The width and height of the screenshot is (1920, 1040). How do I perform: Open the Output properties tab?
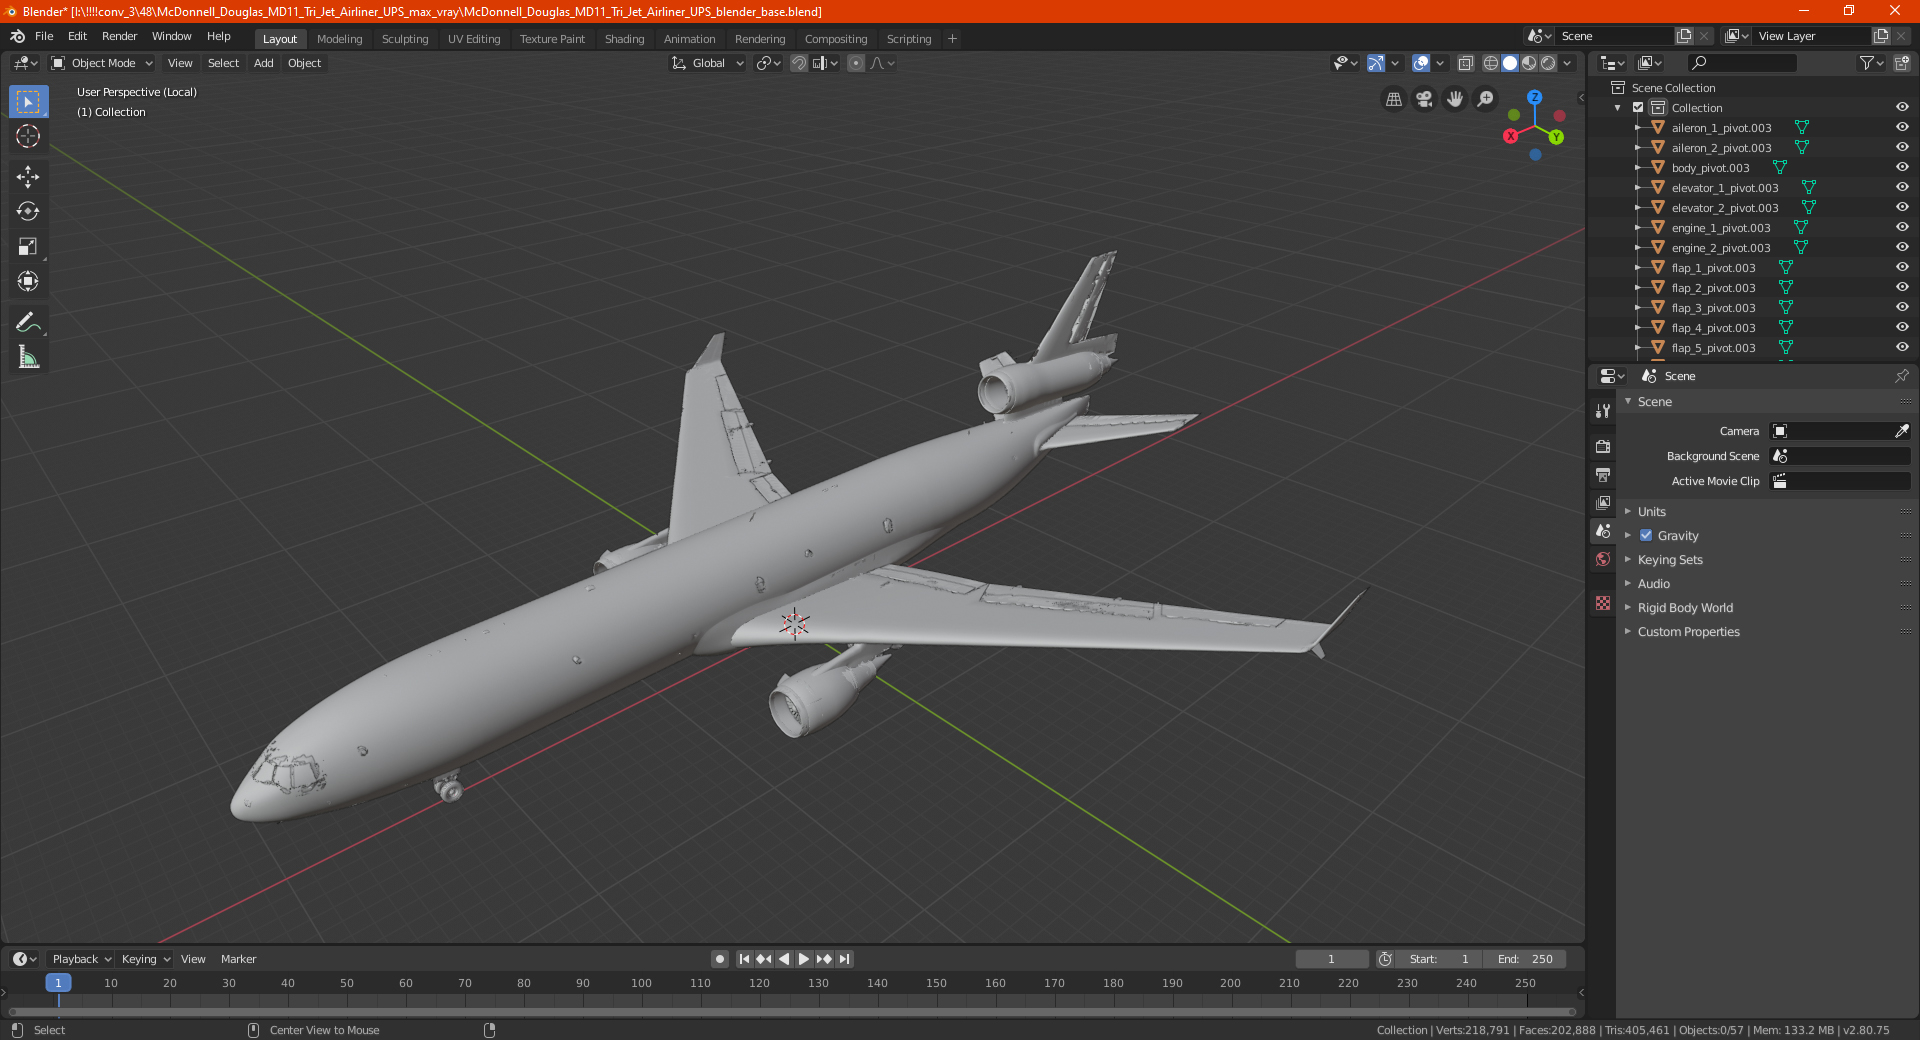click(x=1603, y=474)
